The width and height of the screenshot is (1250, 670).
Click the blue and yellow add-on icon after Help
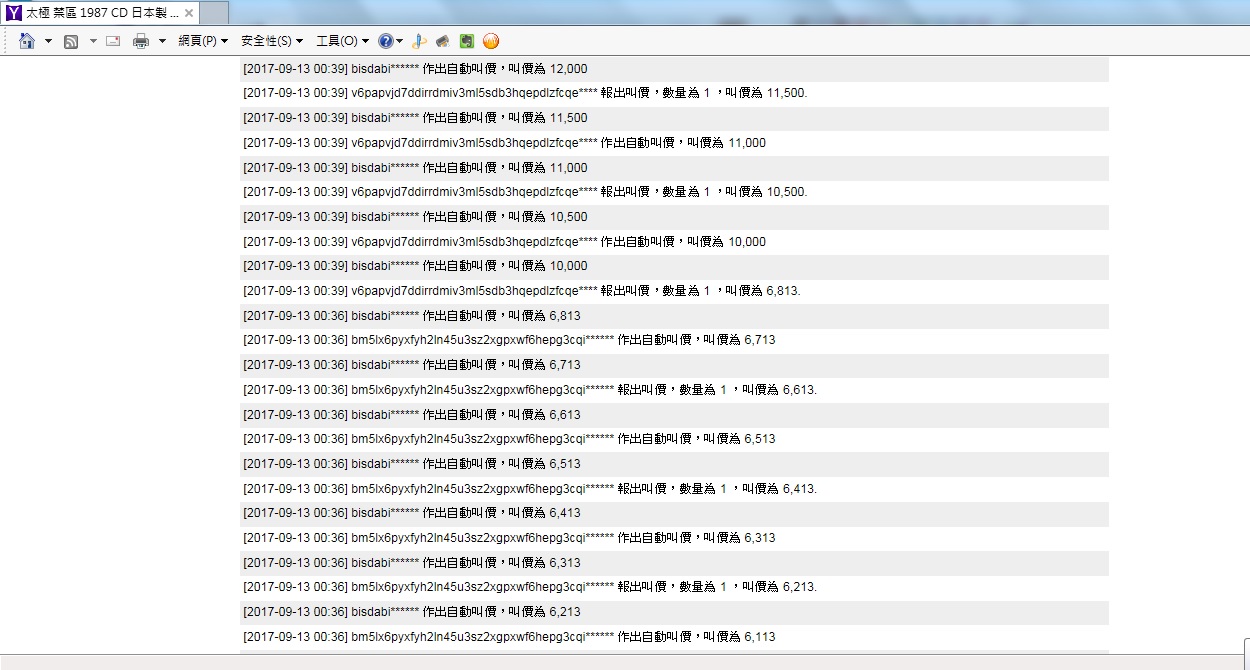tap(420, 41)
